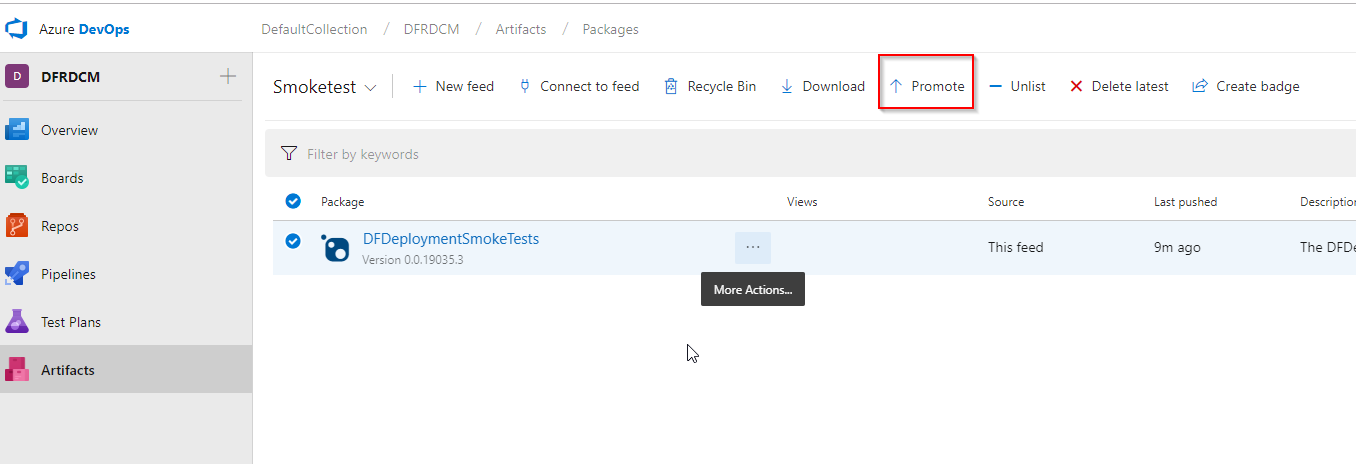1356x464 pixels.
Task: Expand the Smoketest feed dropdown
Action: [325, 87]
